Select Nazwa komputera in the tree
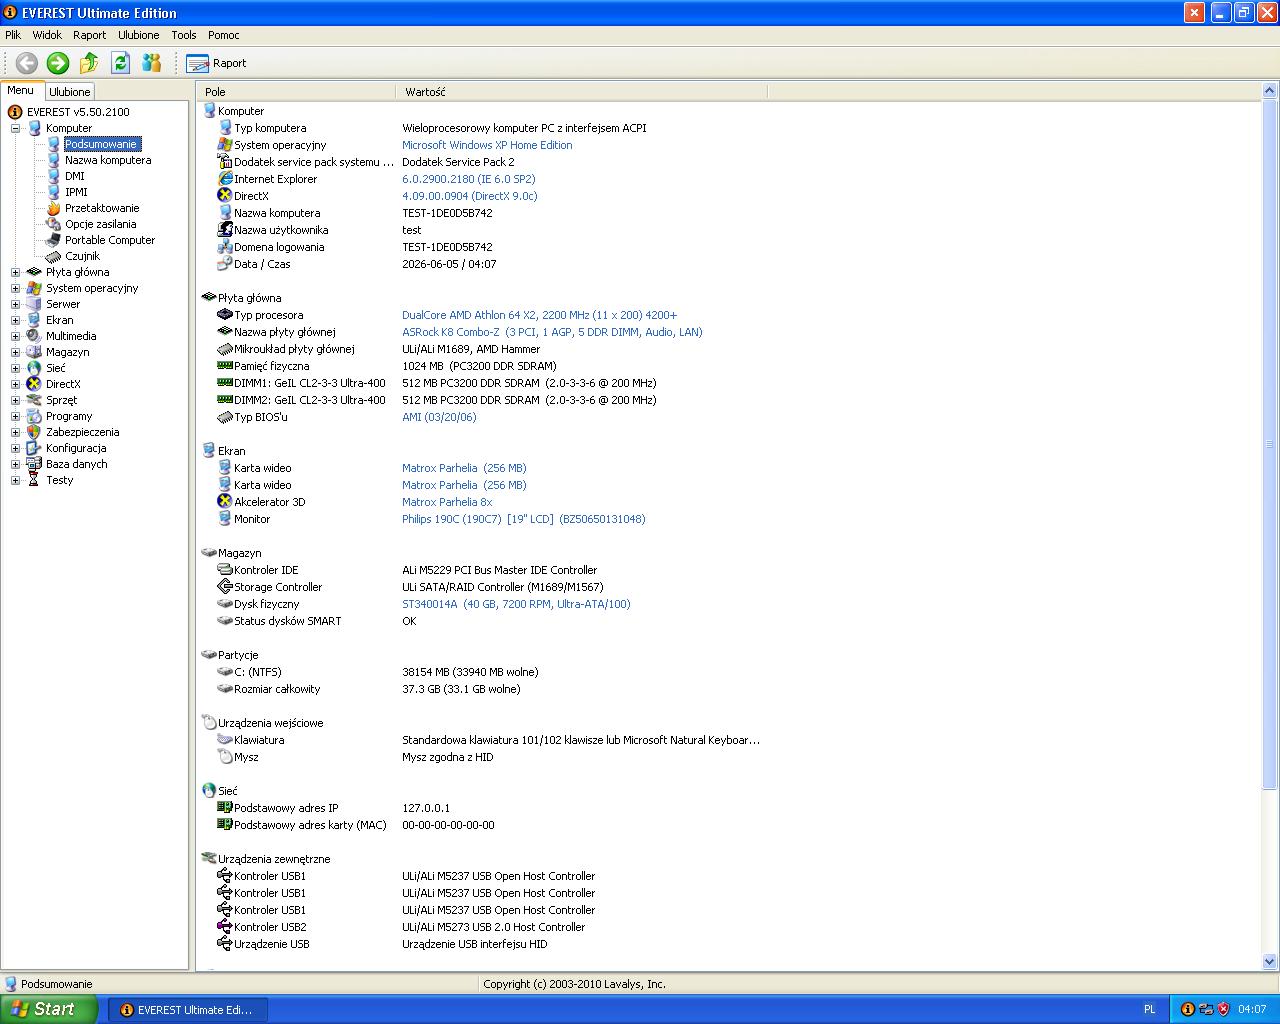Screen dimensions: 1280x1024 point(108,160)
